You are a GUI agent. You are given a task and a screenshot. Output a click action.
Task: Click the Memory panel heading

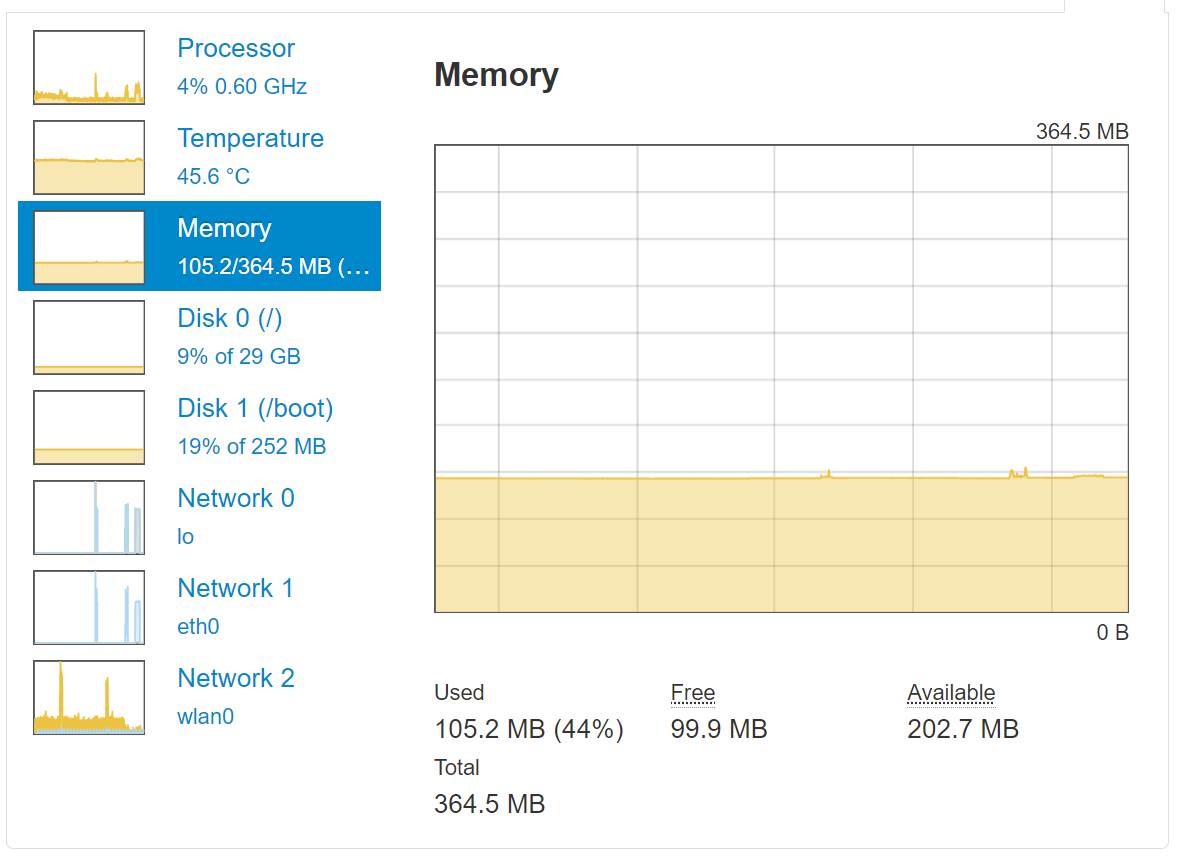pos(496,76)
